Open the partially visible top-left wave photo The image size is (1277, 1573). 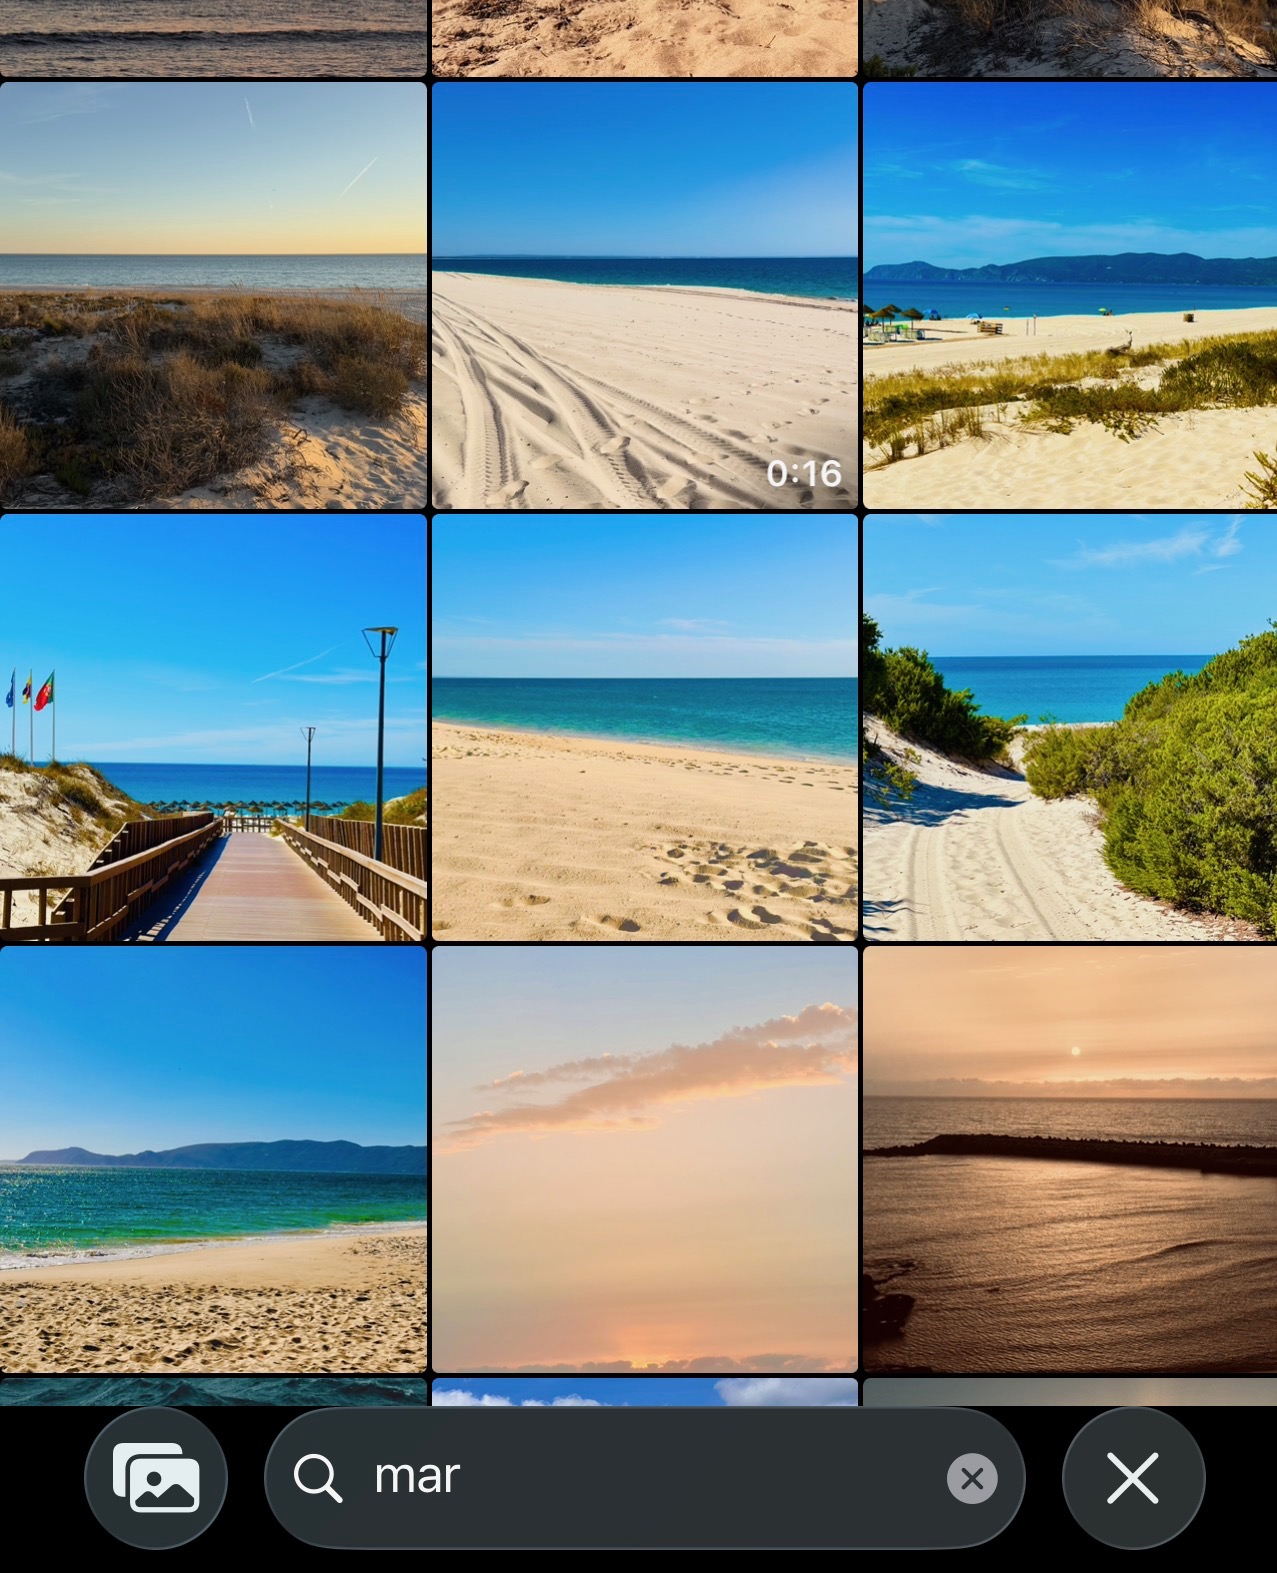pyautogui.click(x=213, y=37)
